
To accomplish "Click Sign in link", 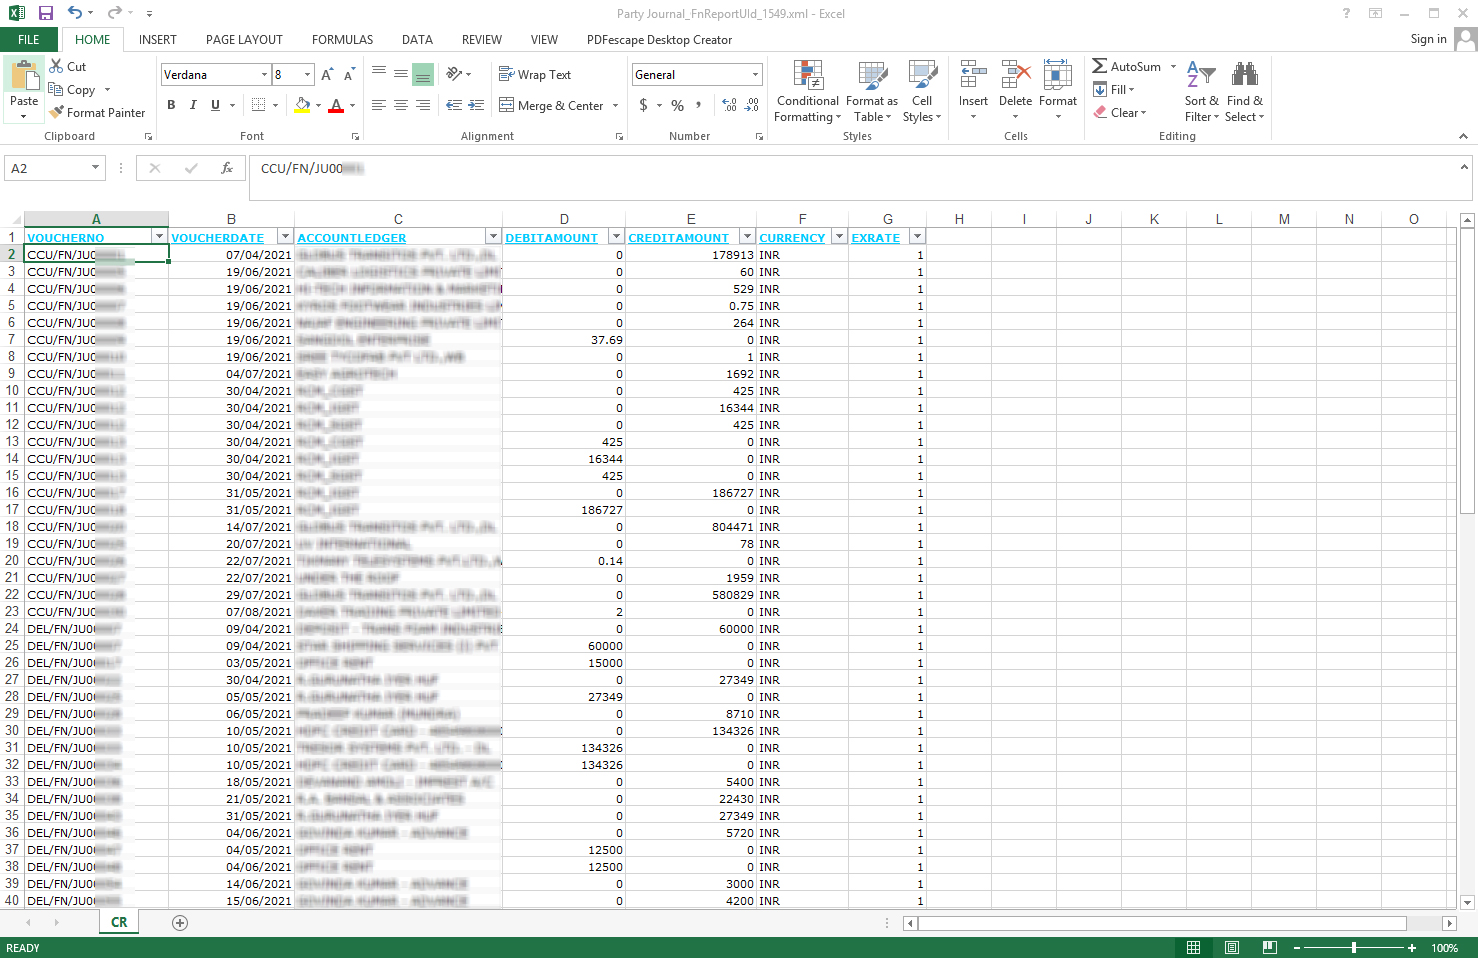I will [1428, 39].
